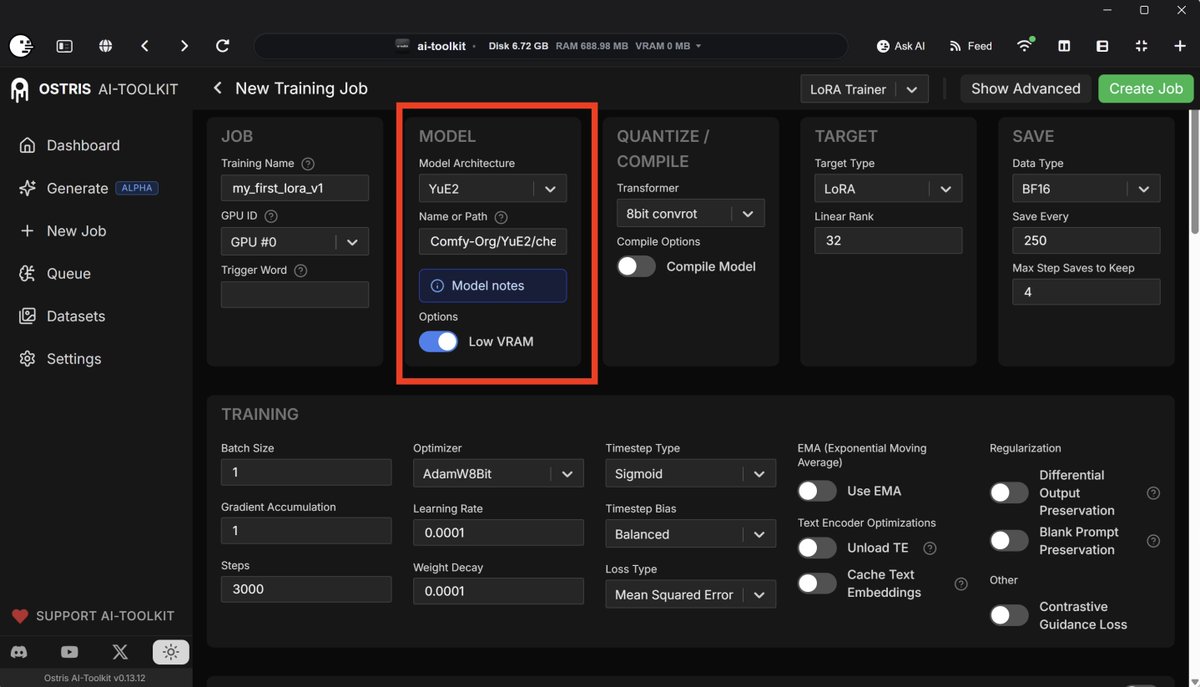The width and height of the screenshot is (1200, 687).
Task: Click the Learning Rate input field
Action: point(498,533)
